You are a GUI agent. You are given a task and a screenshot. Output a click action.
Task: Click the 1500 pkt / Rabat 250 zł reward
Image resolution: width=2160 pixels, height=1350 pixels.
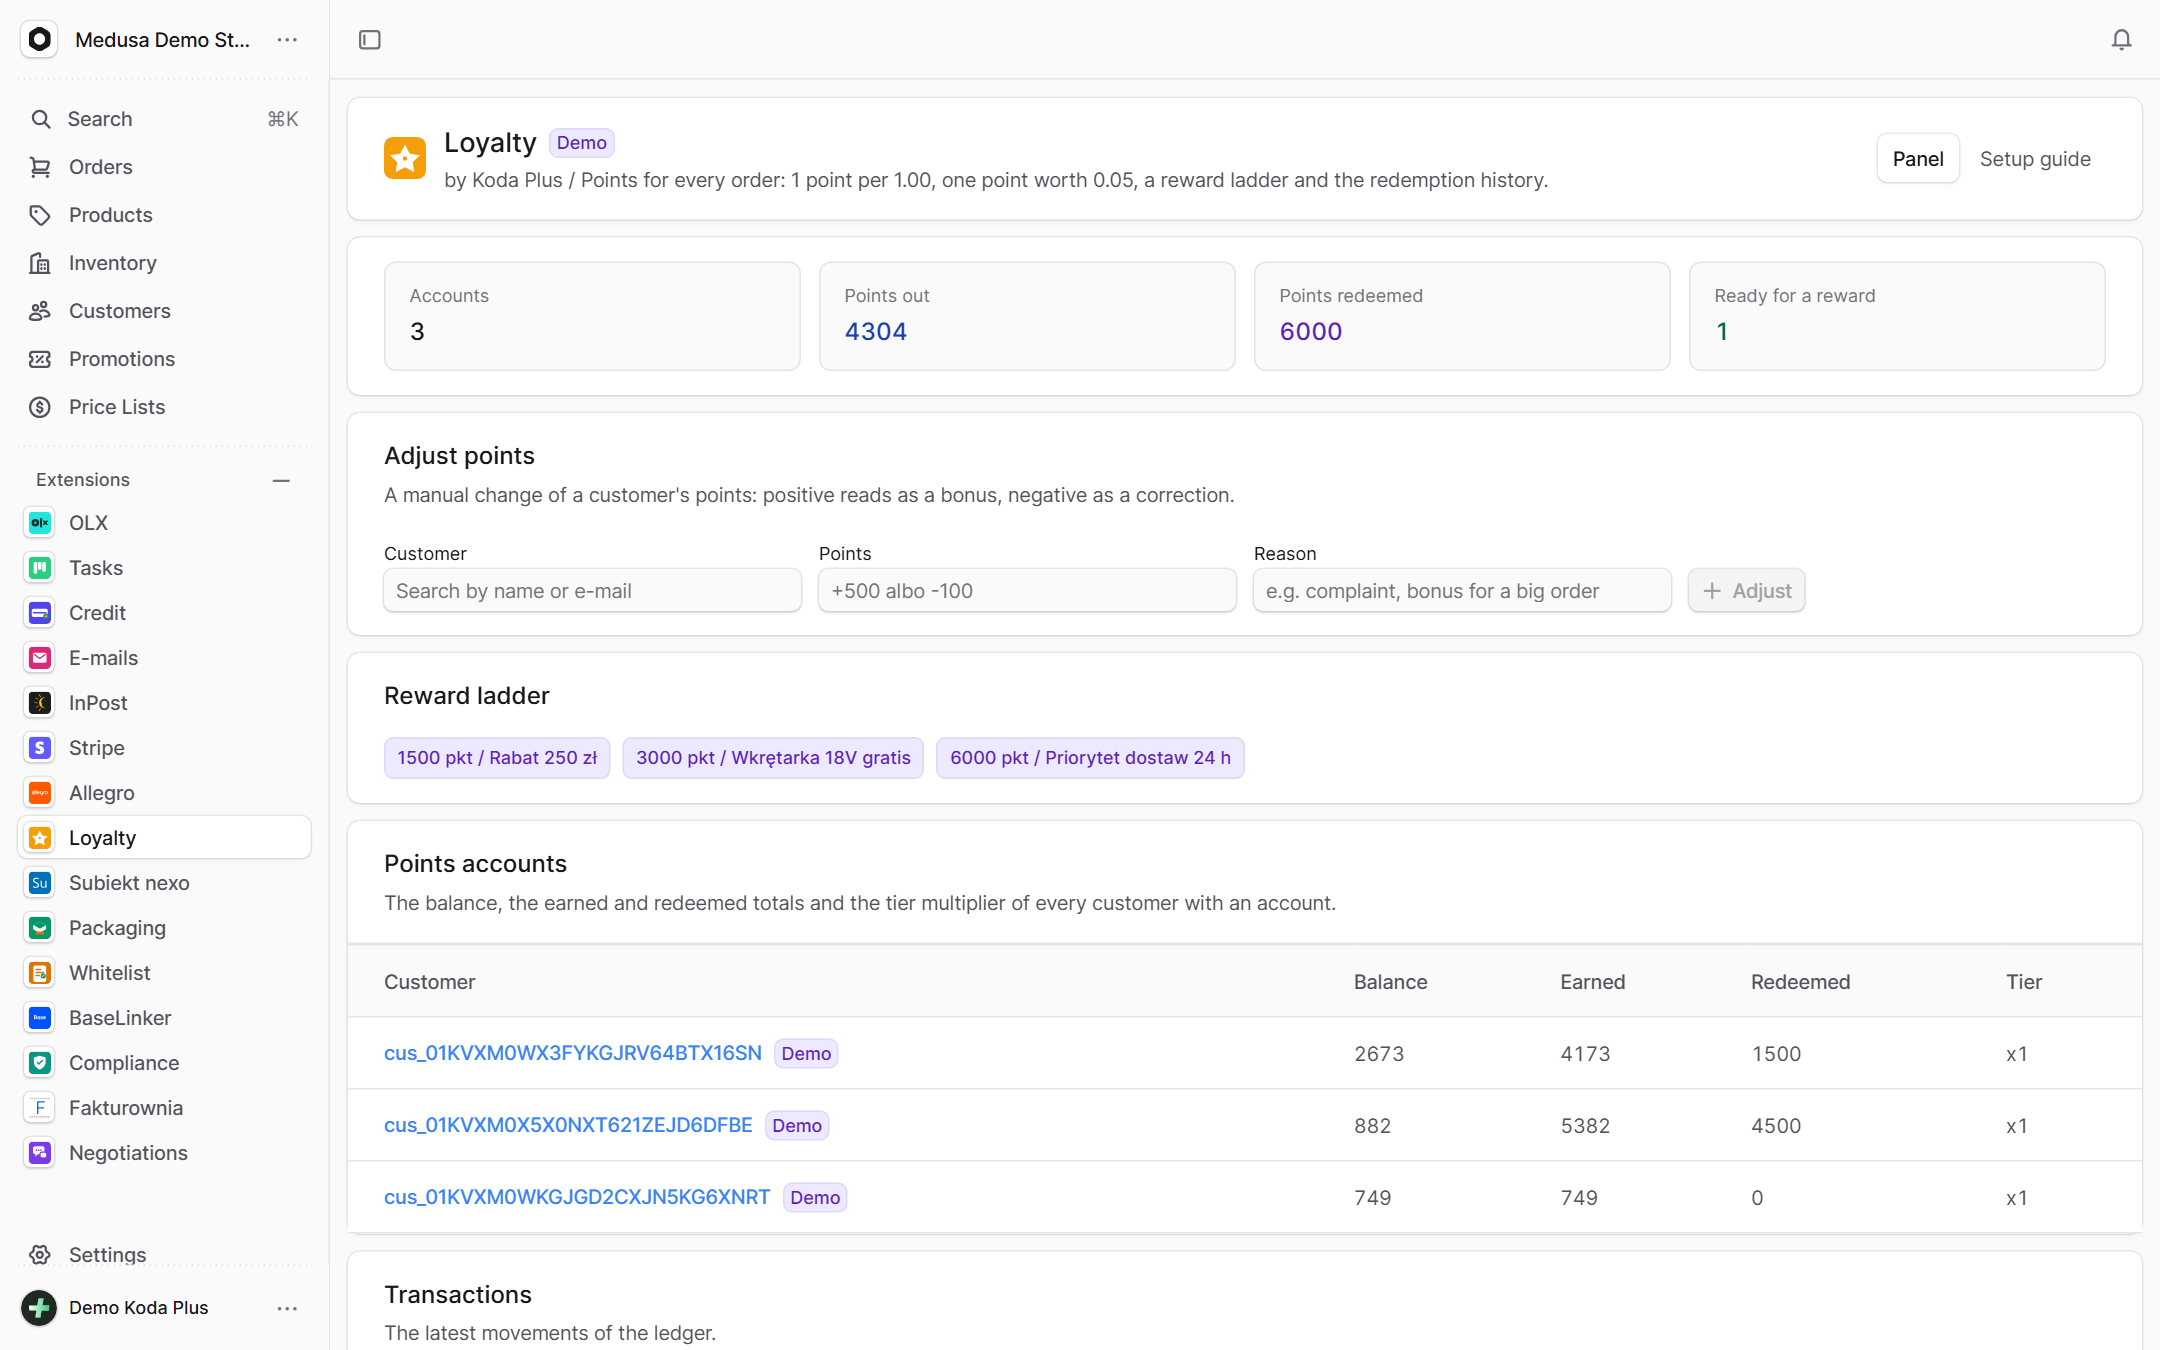[497, 758]
